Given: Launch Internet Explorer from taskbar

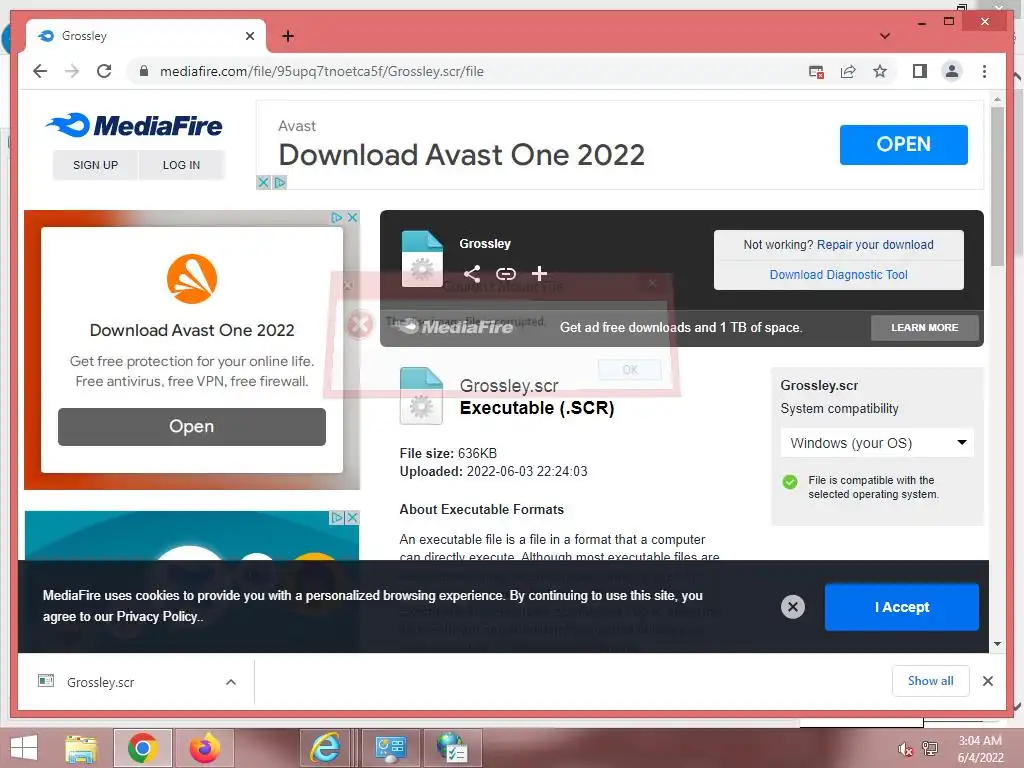Looking at the screenshot, I should (325, 748).
